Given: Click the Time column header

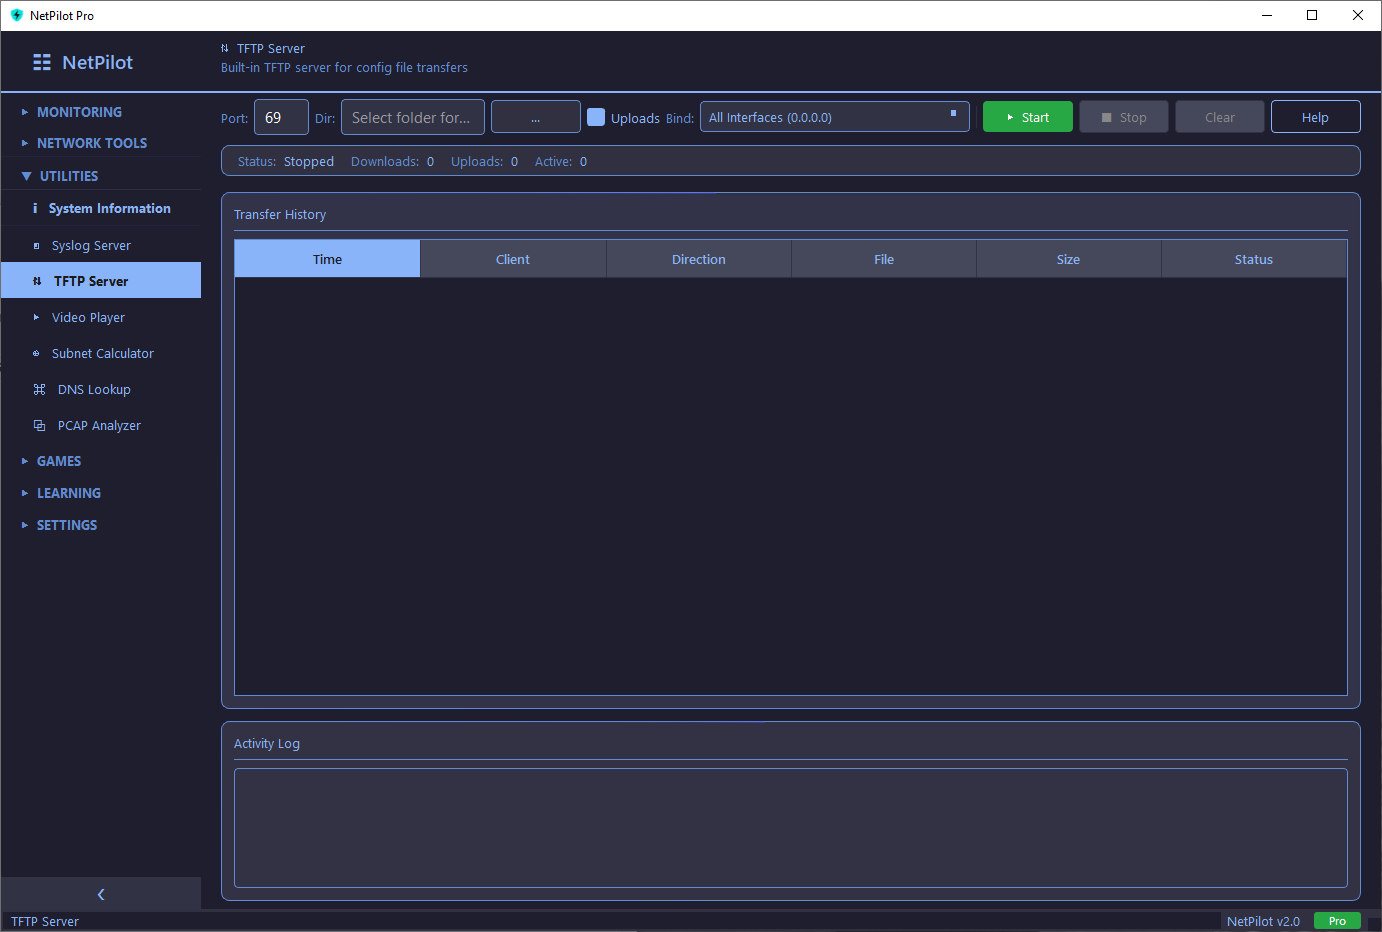Looking at the screenshot, I should click(x=327, y=258).
